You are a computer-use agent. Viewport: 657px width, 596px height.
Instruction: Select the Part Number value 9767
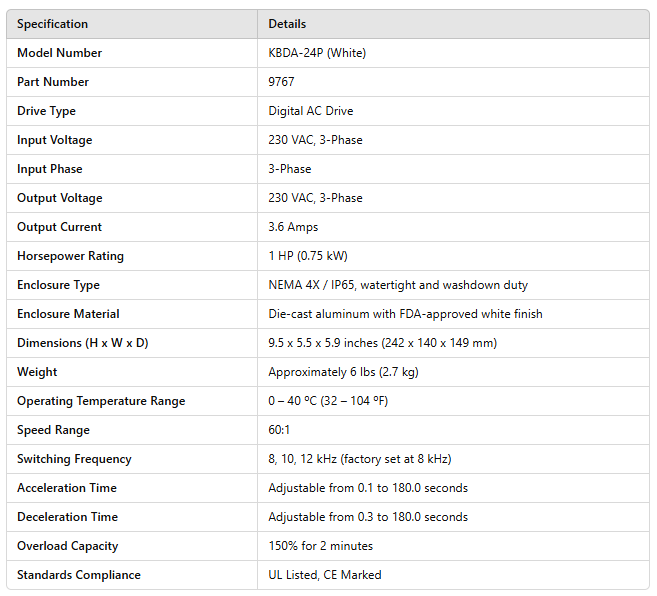[283, 82]
